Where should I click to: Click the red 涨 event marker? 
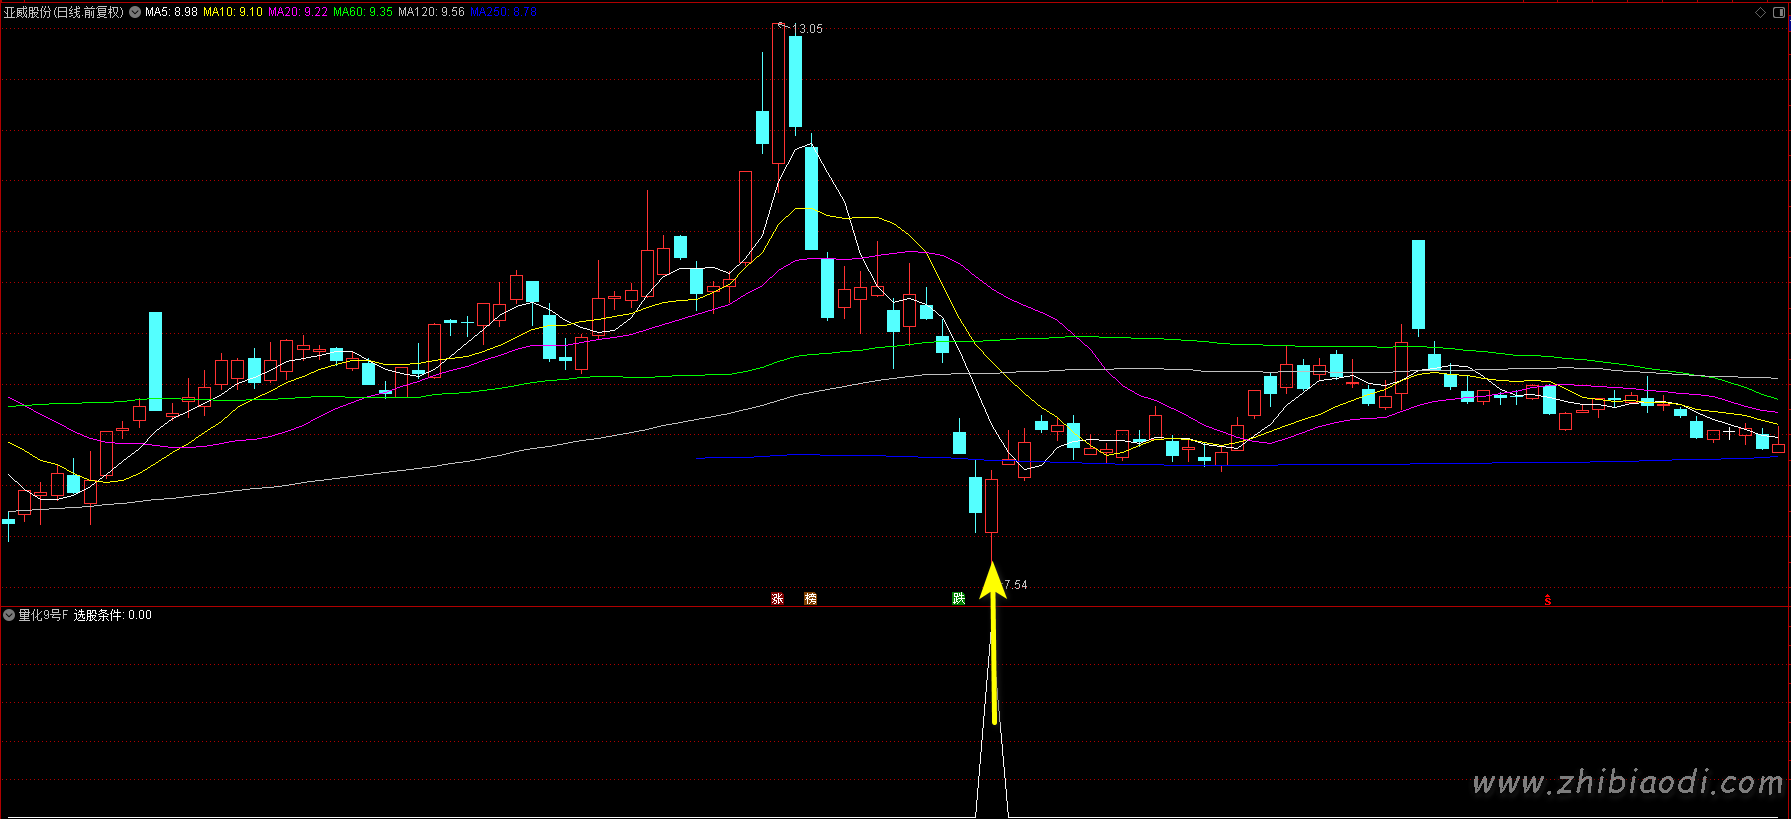[777, 599]
